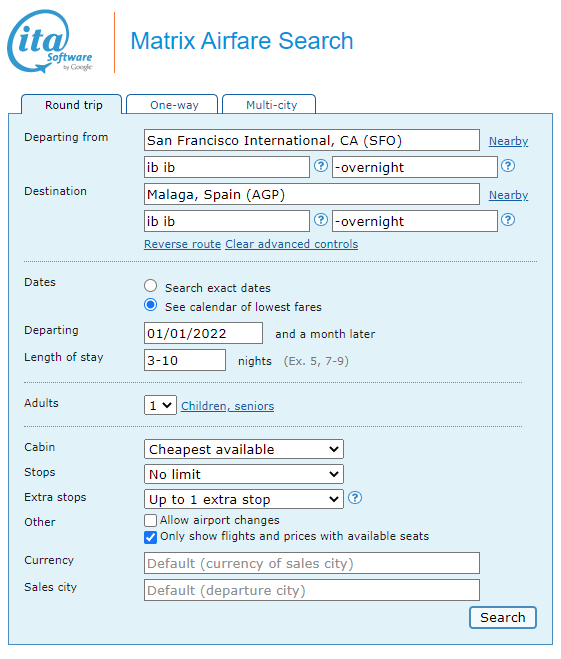Click the Reverse route link
Viewport: 561px width, 659px height.
point(182,244)
